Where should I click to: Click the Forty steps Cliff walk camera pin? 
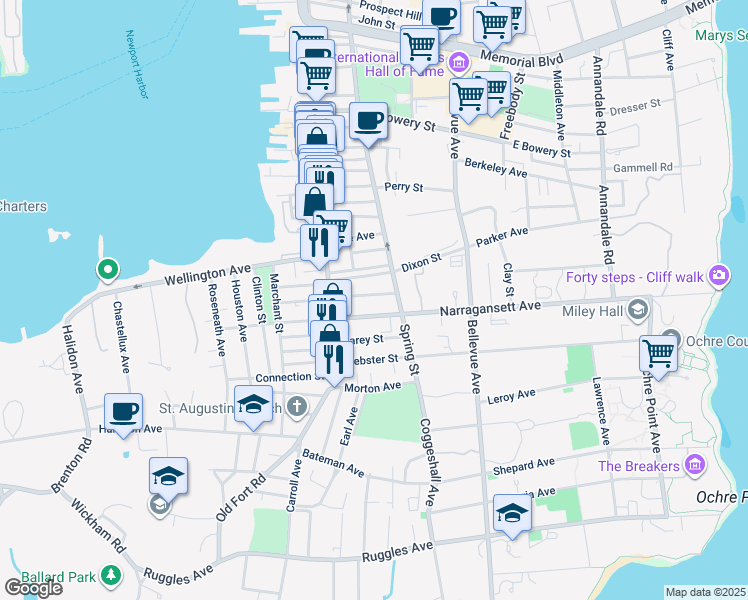pyautogui.click(x=719, y=276)
